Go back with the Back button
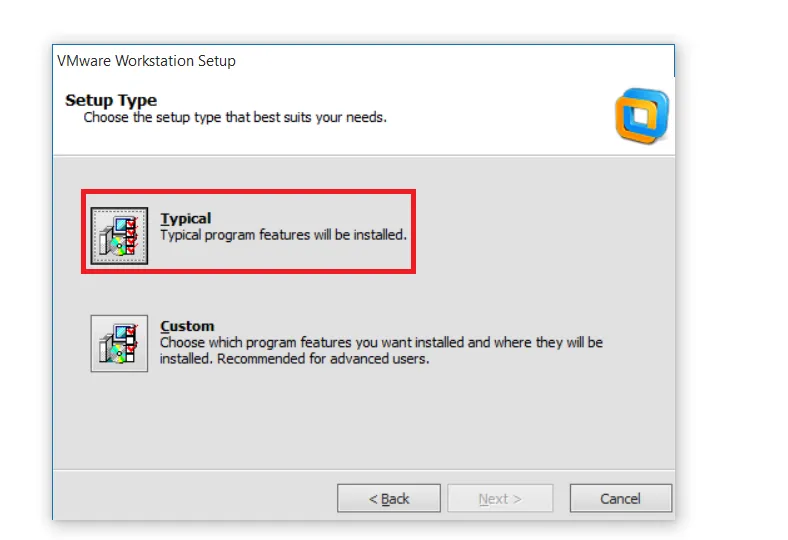The width and height of the screenshot is (788, 540). point(388,498)
